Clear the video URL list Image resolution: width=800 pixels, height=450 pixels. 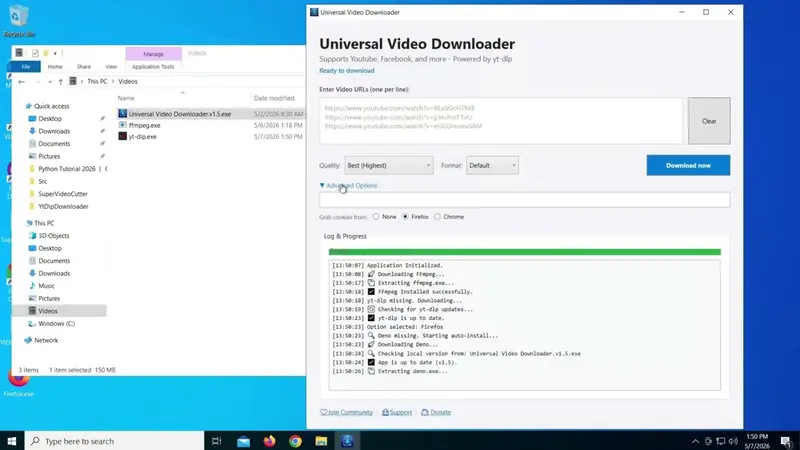tap(709, 121)
